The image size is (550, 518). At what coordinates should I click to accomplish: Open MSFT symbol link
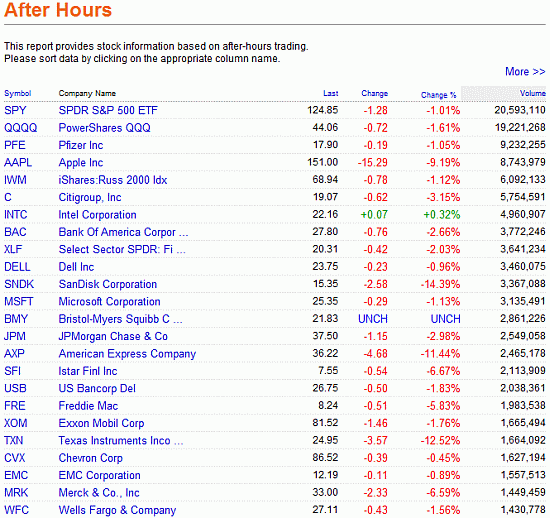pos(19,301)
